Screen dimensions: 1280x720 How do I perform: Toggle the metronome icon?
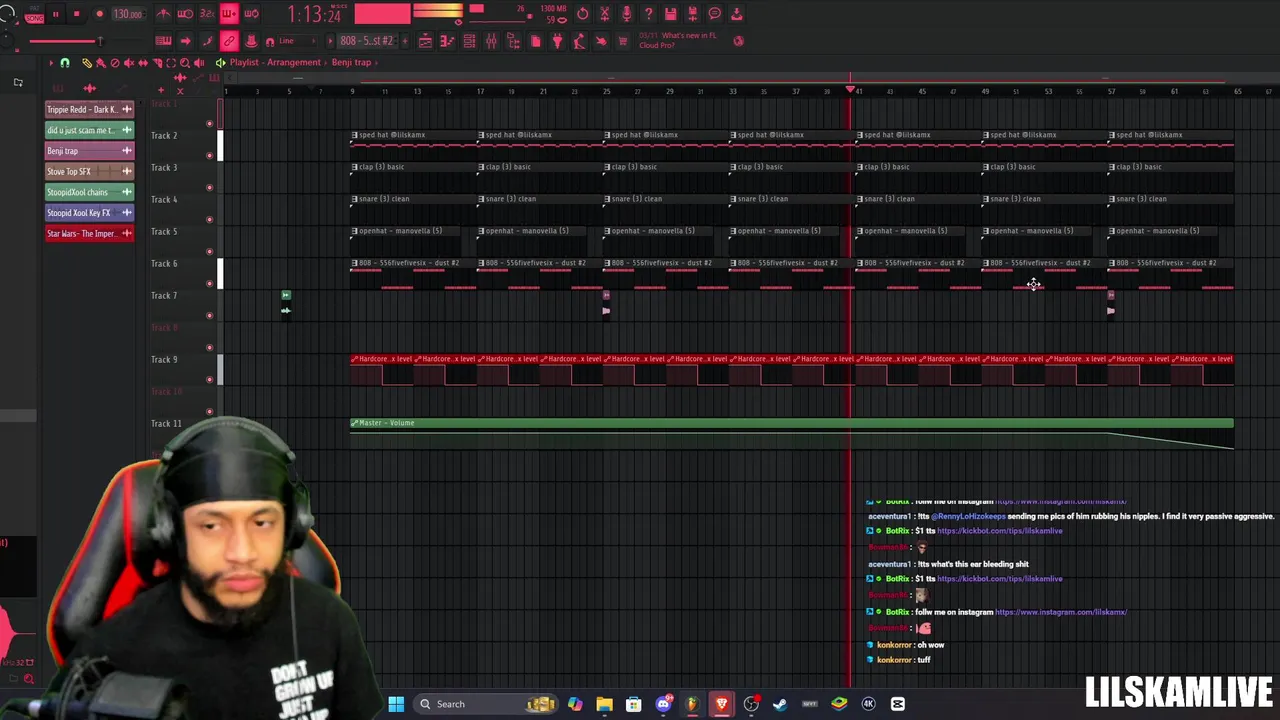164,14
